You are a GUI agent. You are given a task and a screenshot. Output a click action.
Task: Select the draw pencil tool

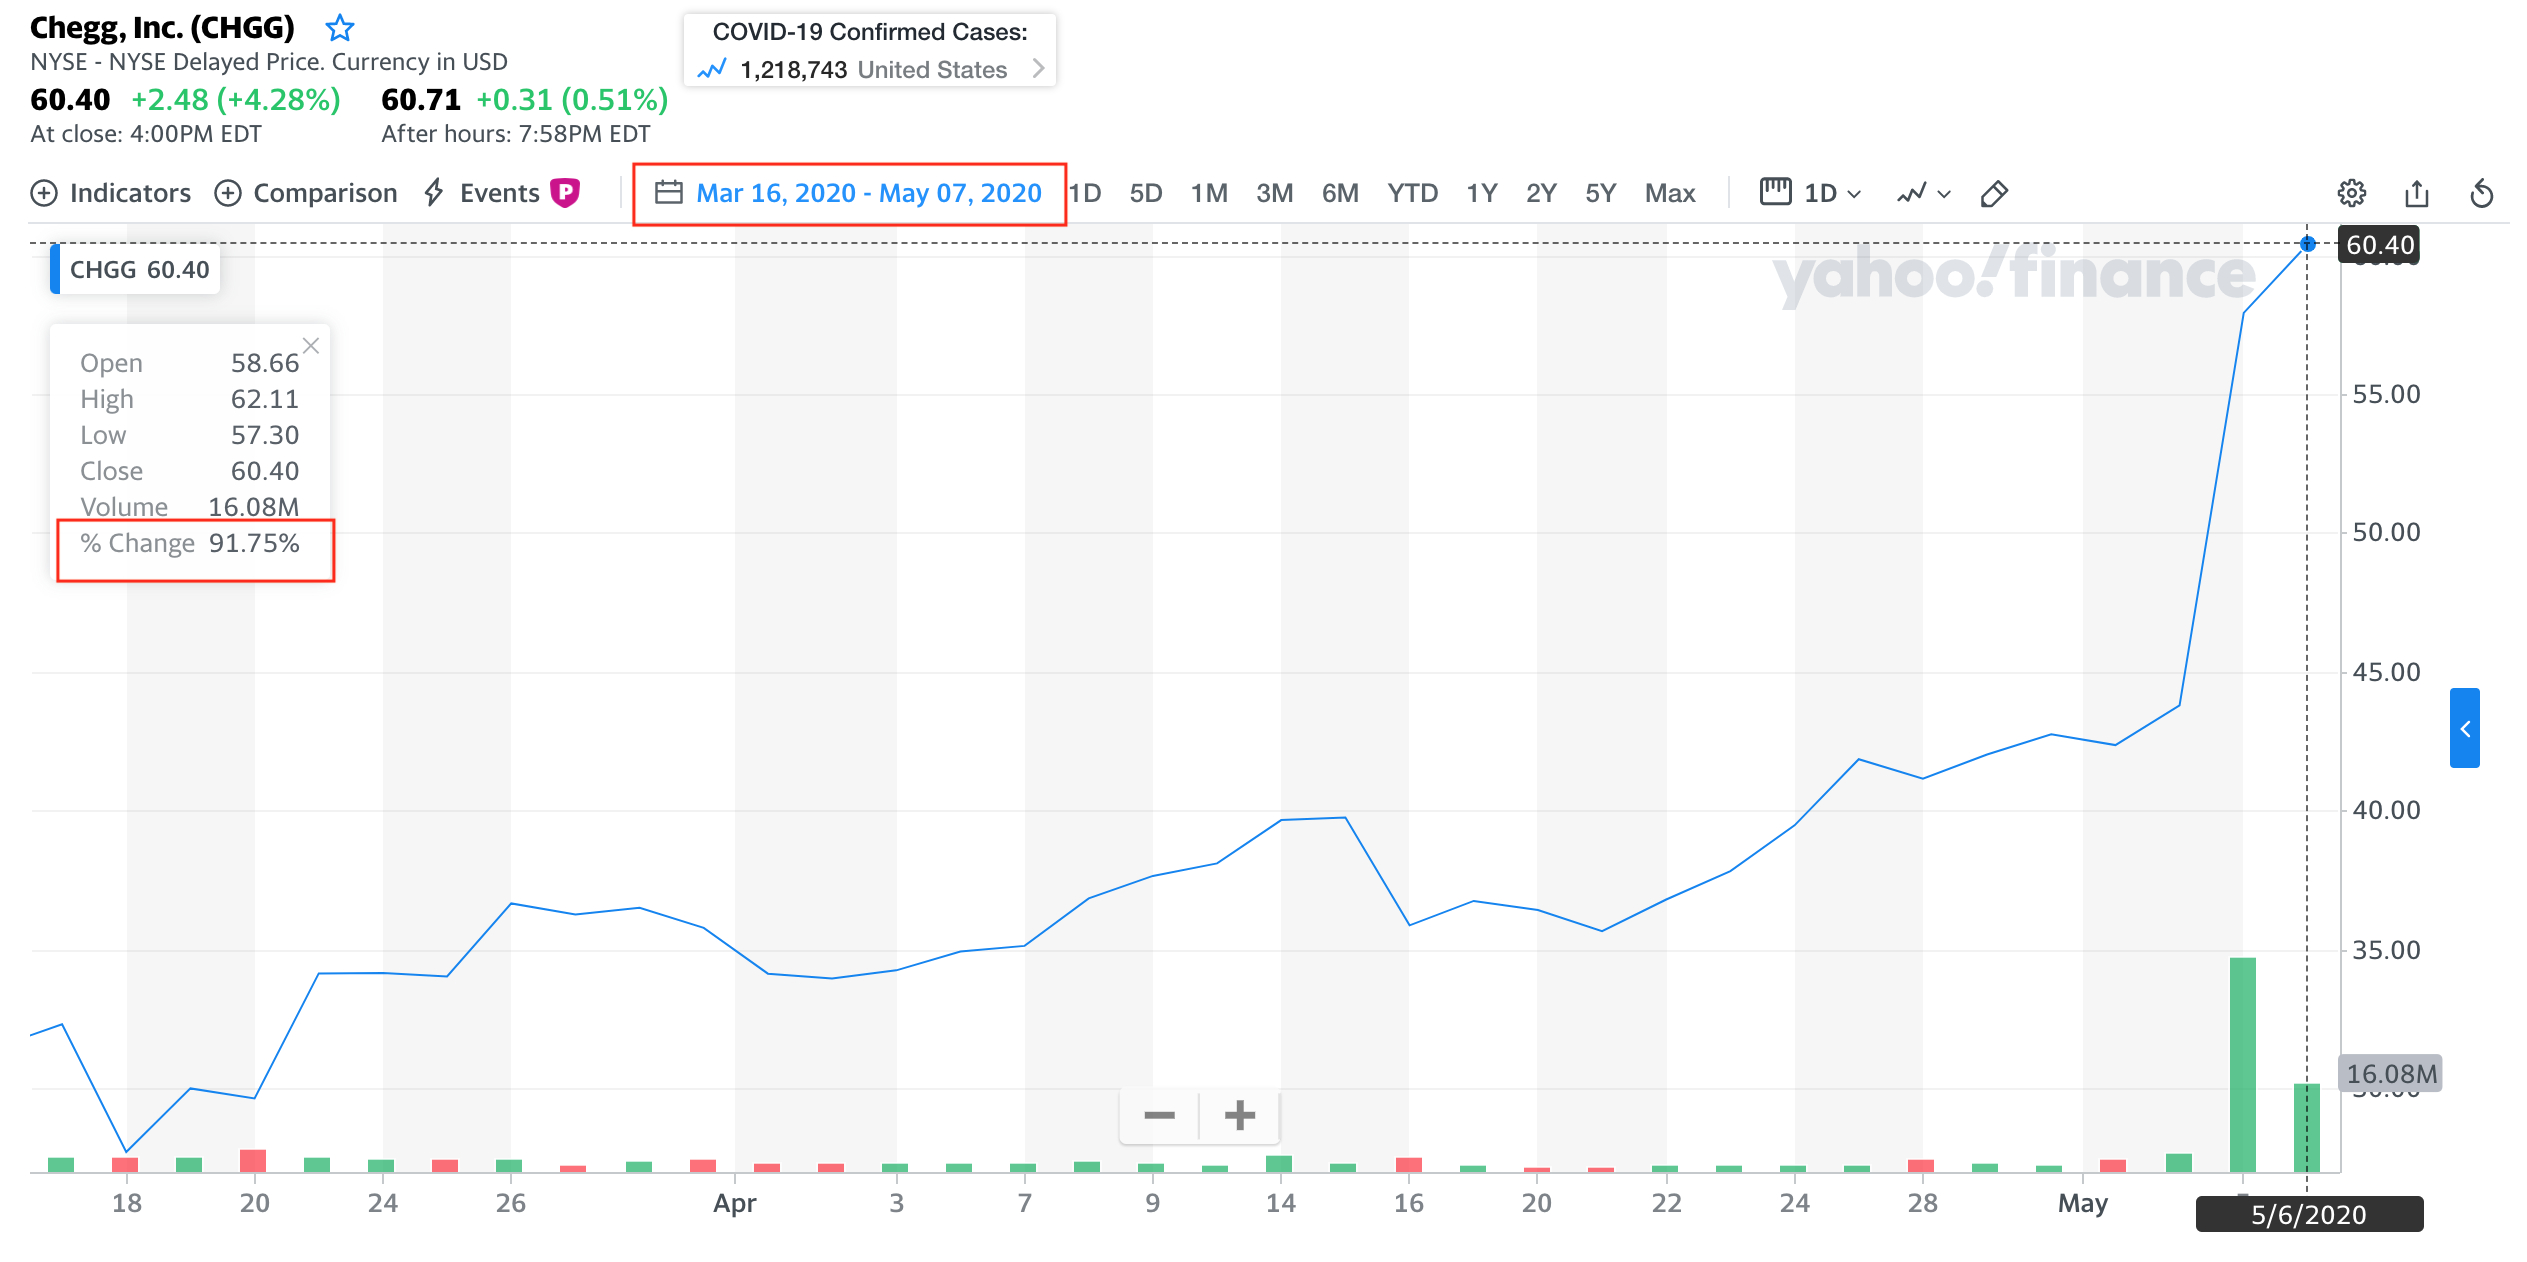1994,193
